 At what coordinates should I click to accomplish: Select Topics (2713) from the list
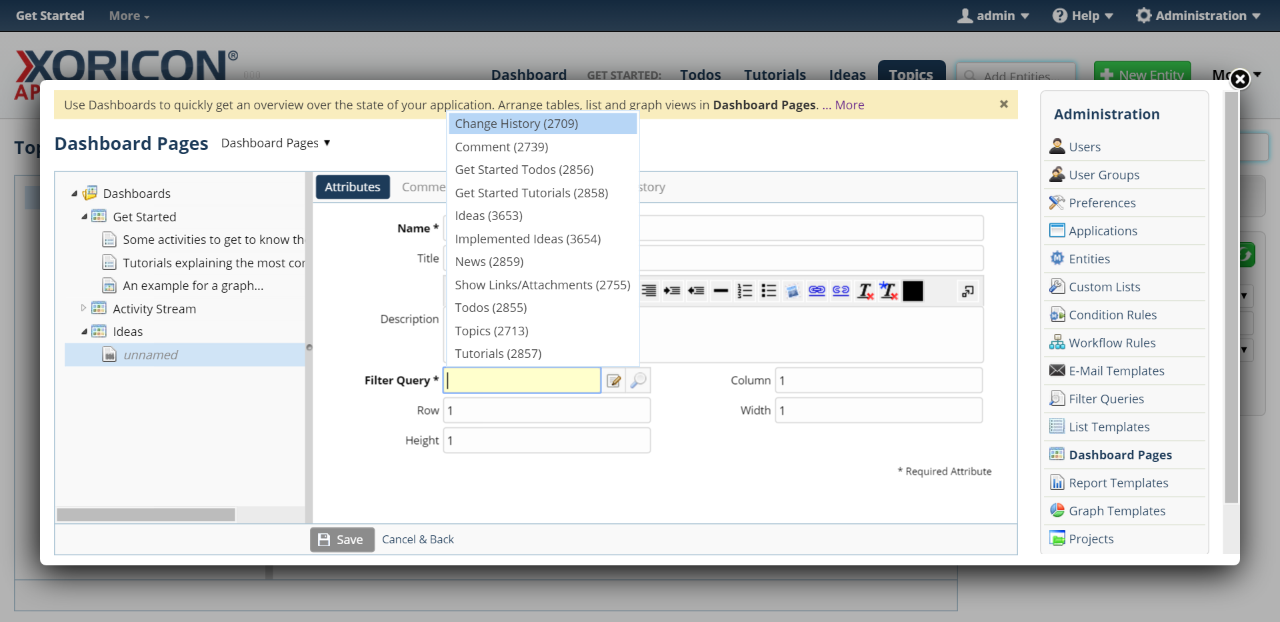(491, 331)
